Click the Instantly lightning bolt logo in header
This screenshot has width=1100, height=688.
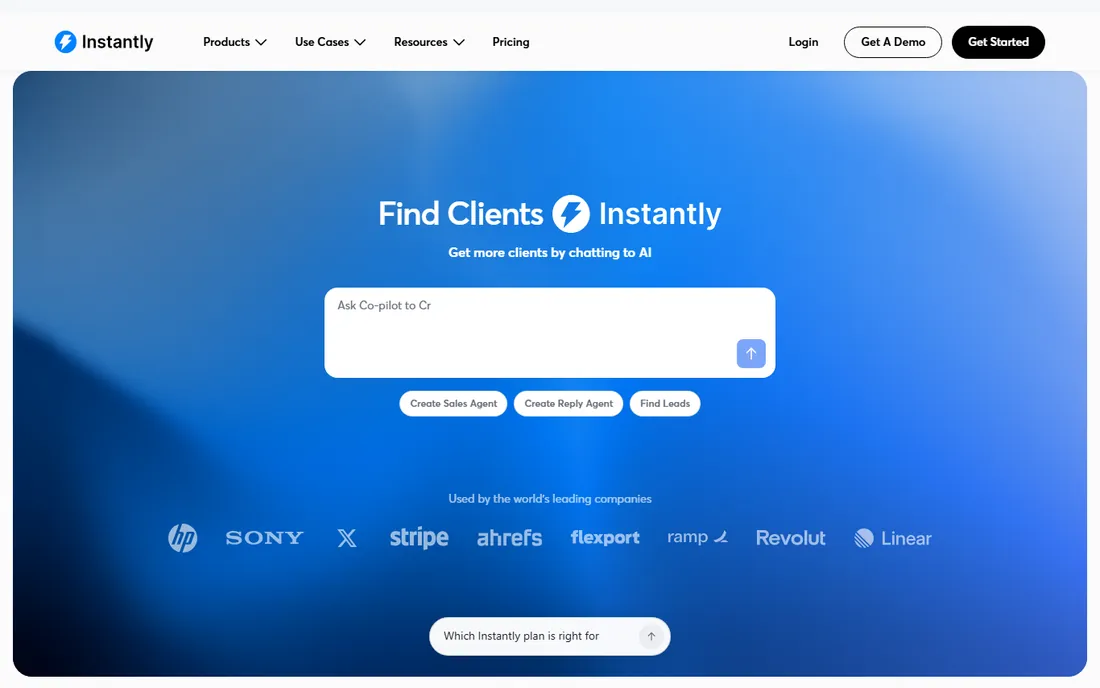tap(65, 42)
